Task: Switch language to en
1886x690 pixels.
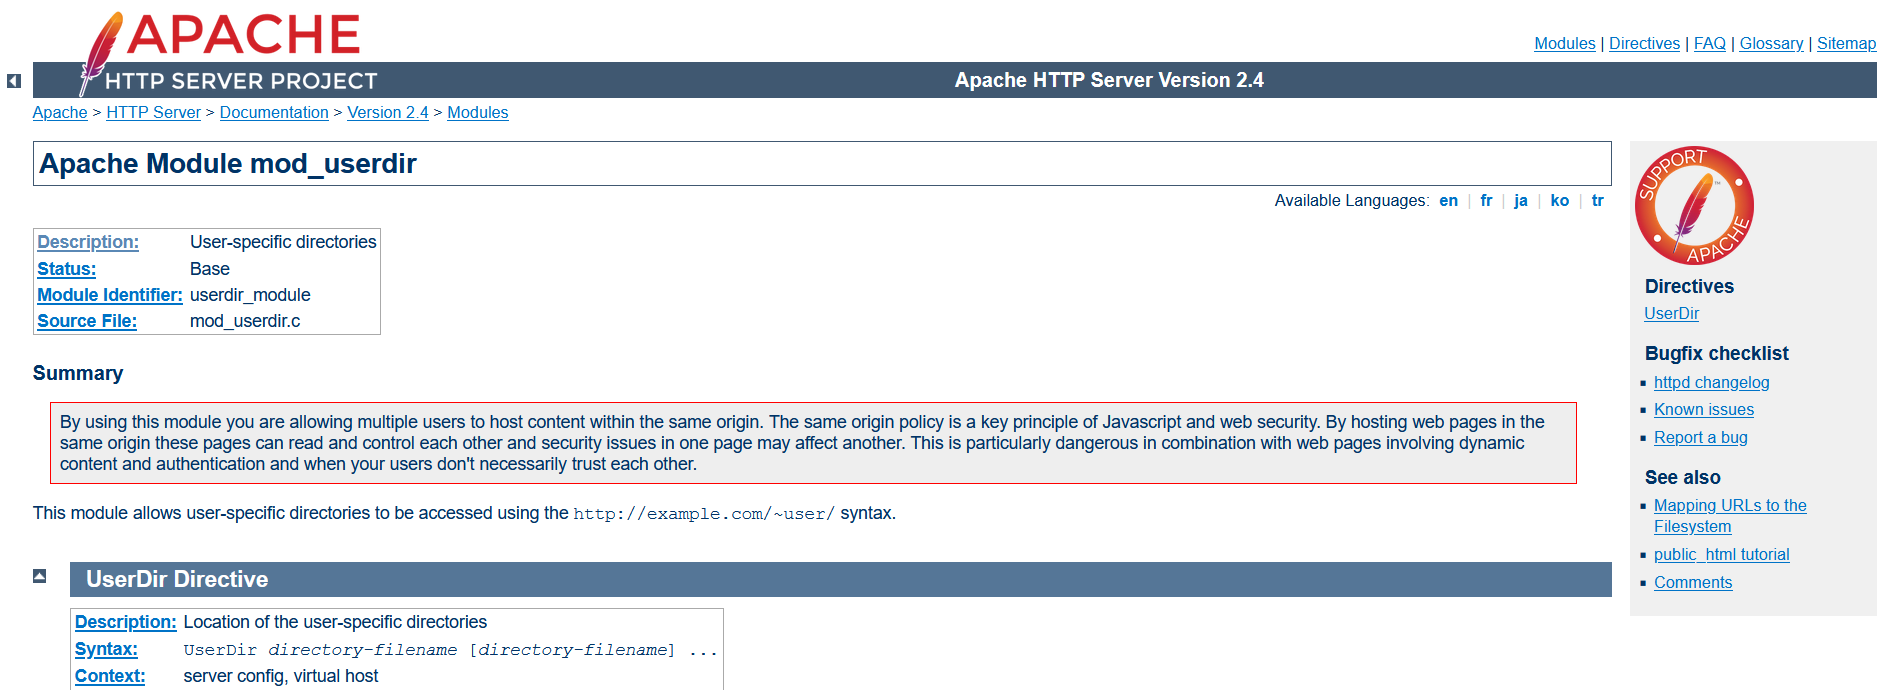Action: tap(1448, 200)
